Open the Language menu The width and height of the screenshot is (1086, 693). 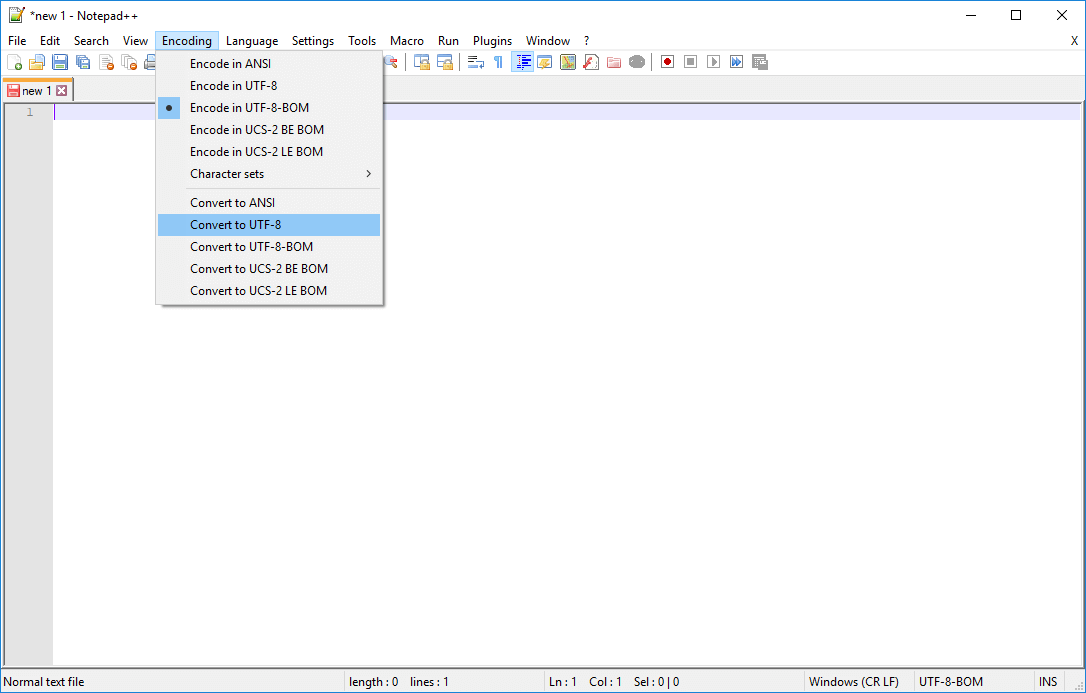point(252,40)
